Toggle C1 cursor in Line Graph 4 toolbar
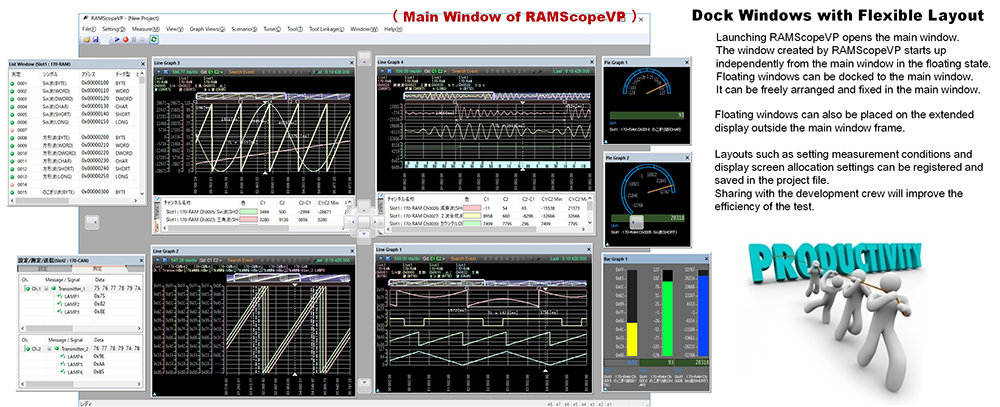 tap(434, 71)
